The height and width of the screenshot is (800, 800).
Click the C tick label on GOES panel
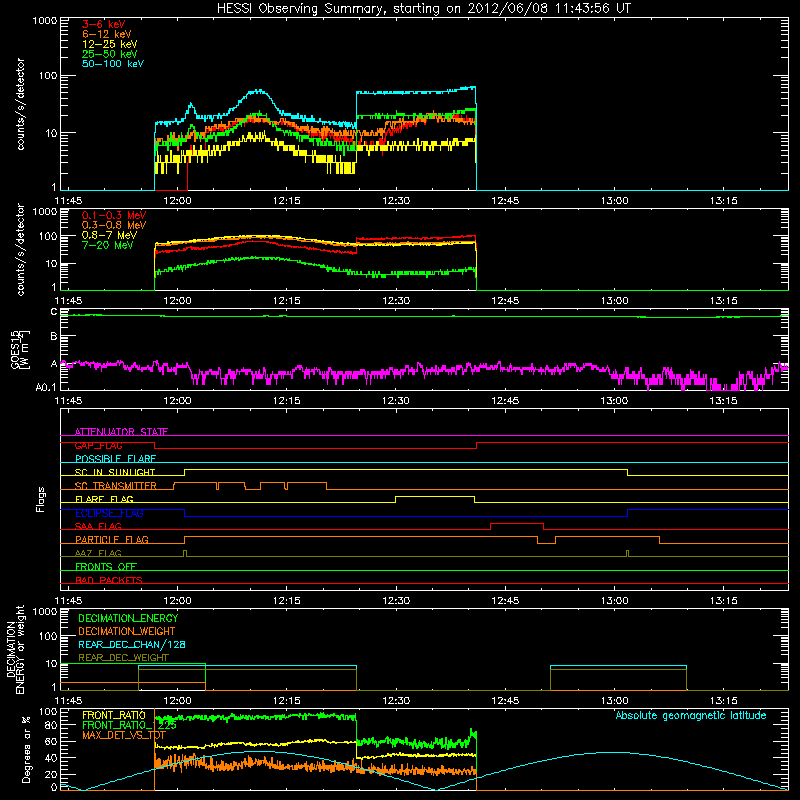(54, 312)
